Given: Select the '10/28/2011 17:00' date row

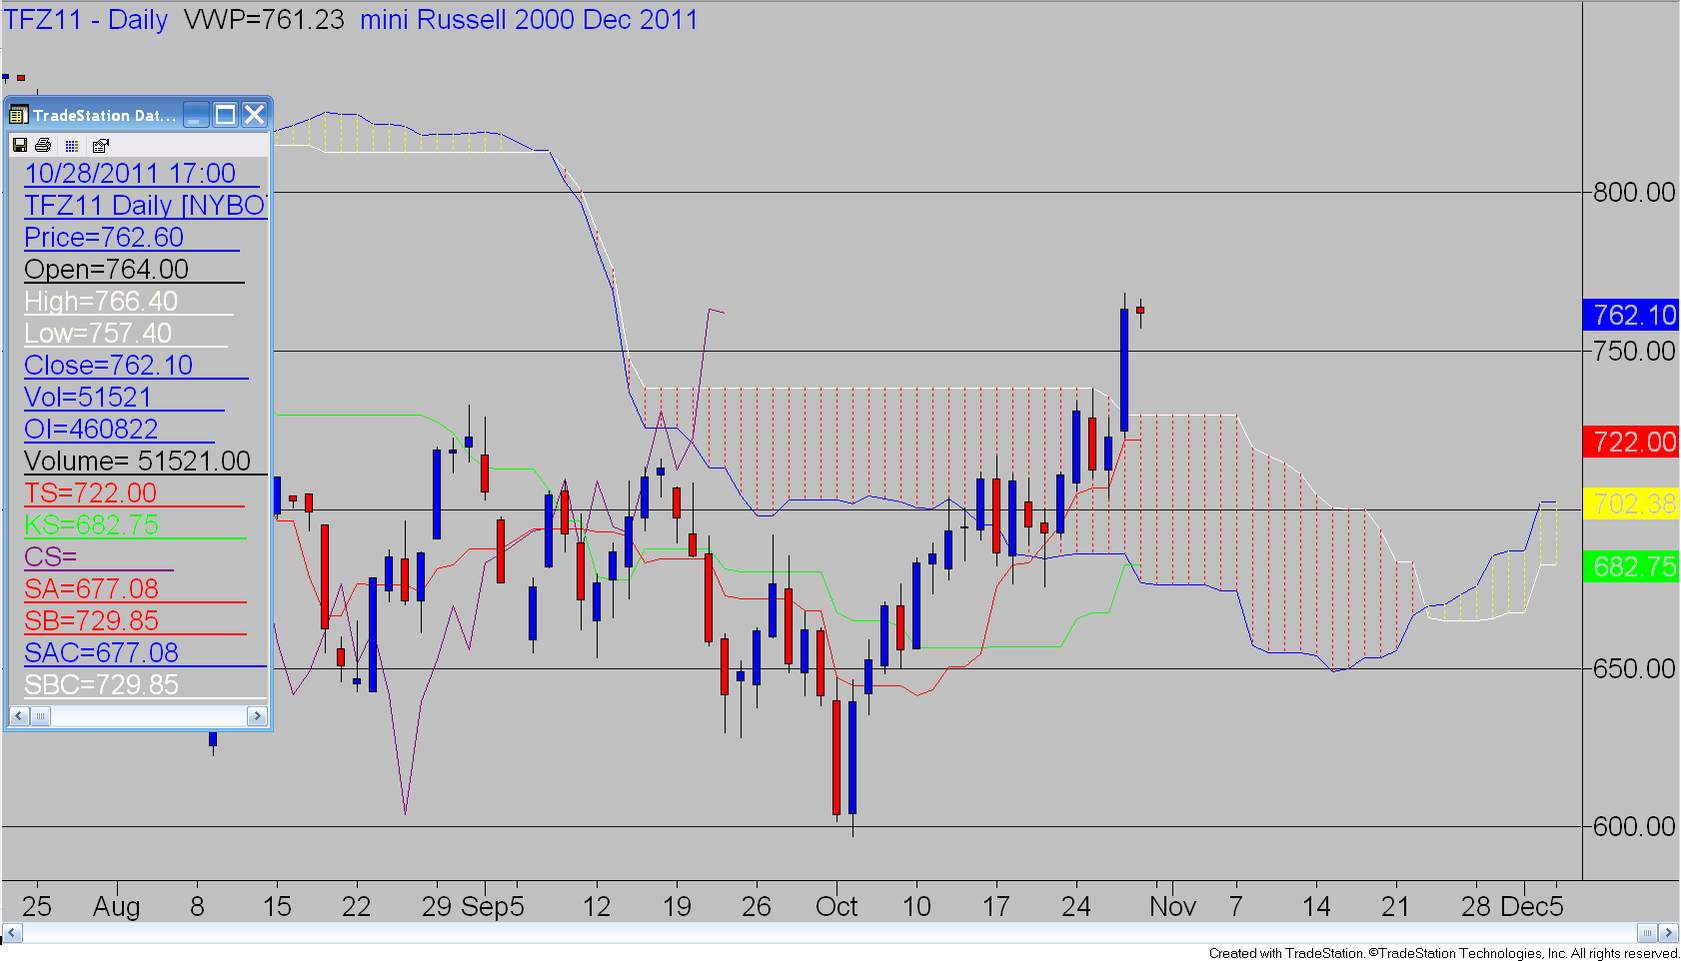Looking at the screenshot, I should (x=141, y=173).
